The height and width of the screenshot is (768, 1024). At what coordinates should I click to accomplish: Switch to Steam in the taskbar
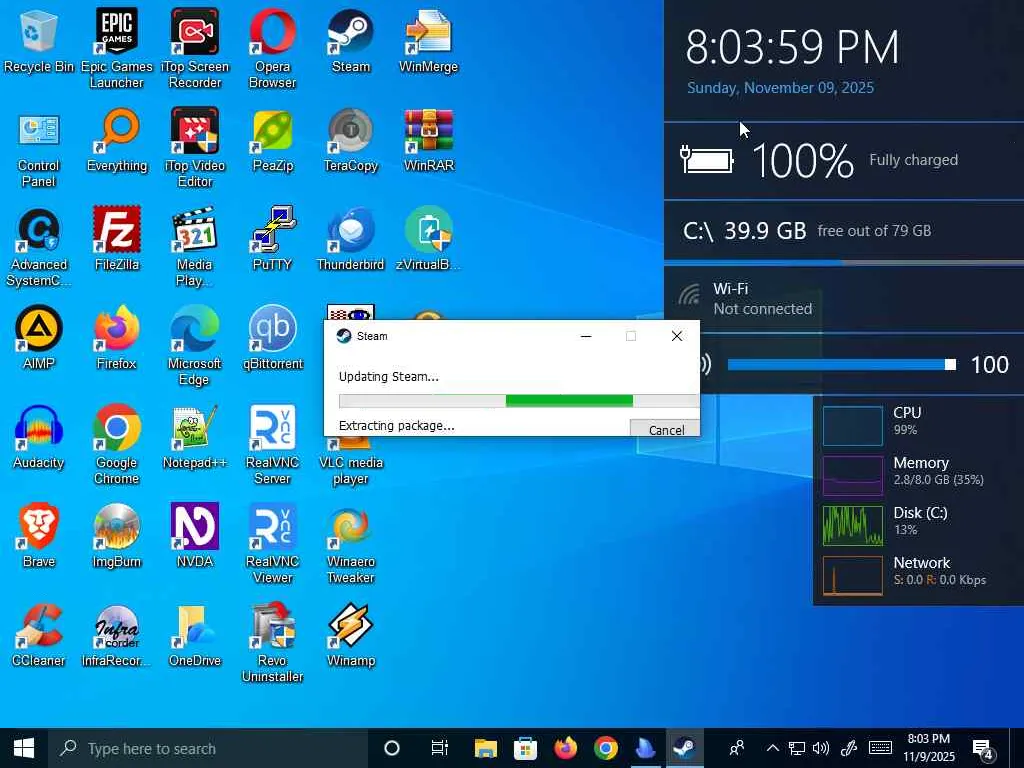(684, 748)
